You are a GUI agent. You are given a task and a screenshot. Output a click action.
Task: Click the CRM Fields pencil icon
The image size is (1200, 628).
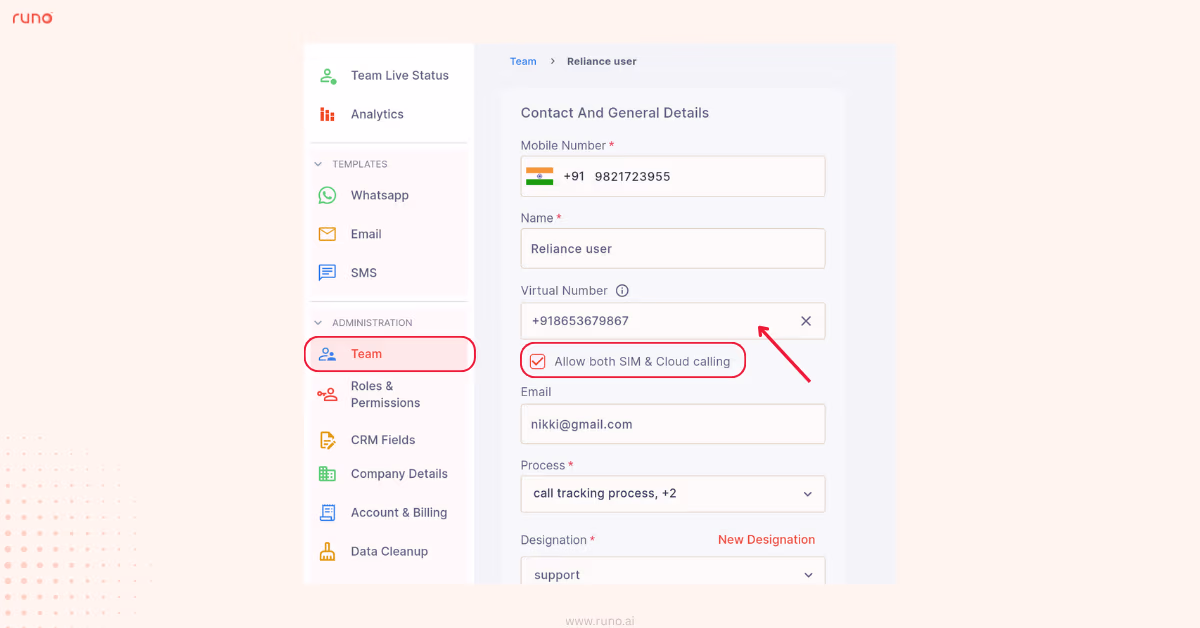tap(327, 439)
